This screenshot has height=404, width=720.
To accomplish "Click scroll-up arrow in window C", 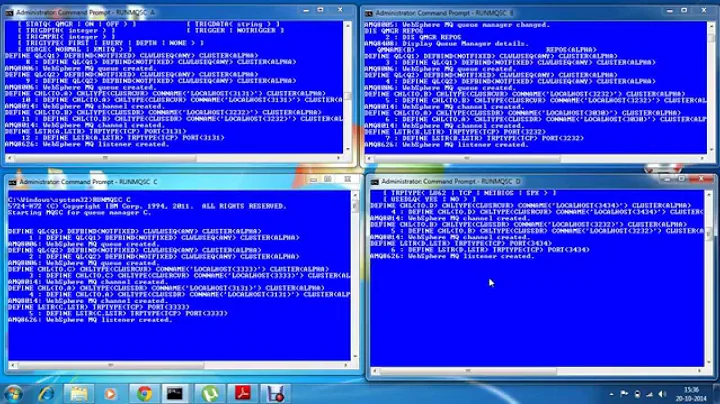I will tap(354, 195).
